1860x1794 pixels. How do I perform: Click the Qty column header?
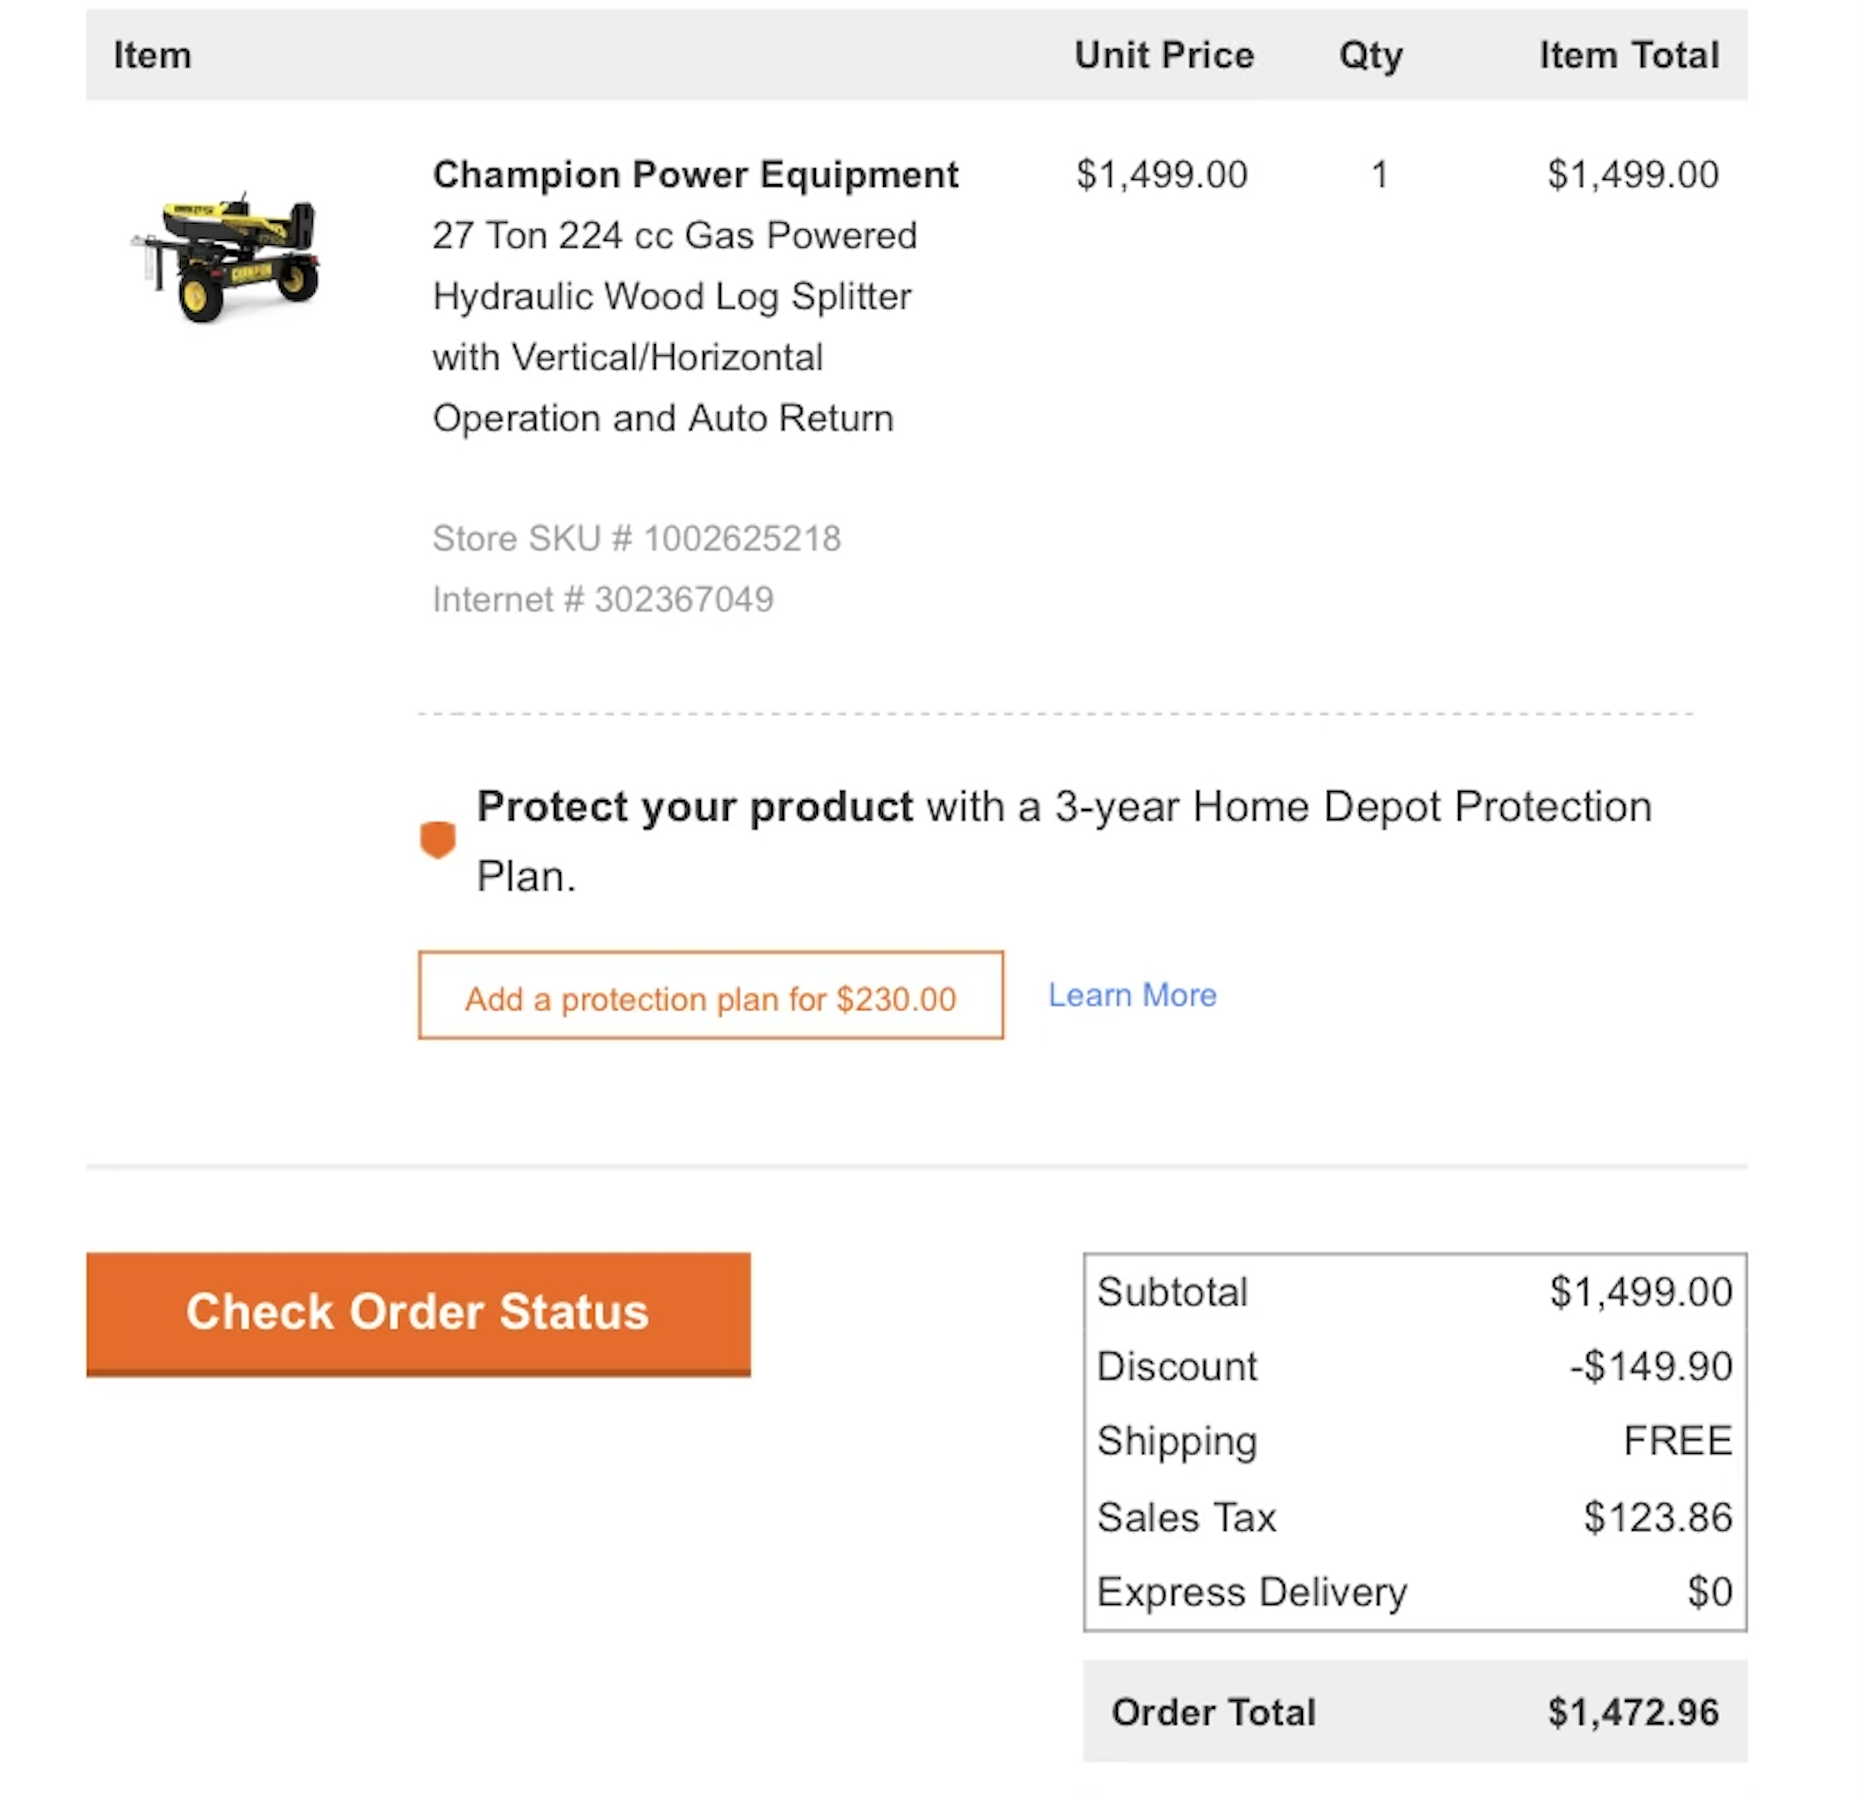point(1370,55)
